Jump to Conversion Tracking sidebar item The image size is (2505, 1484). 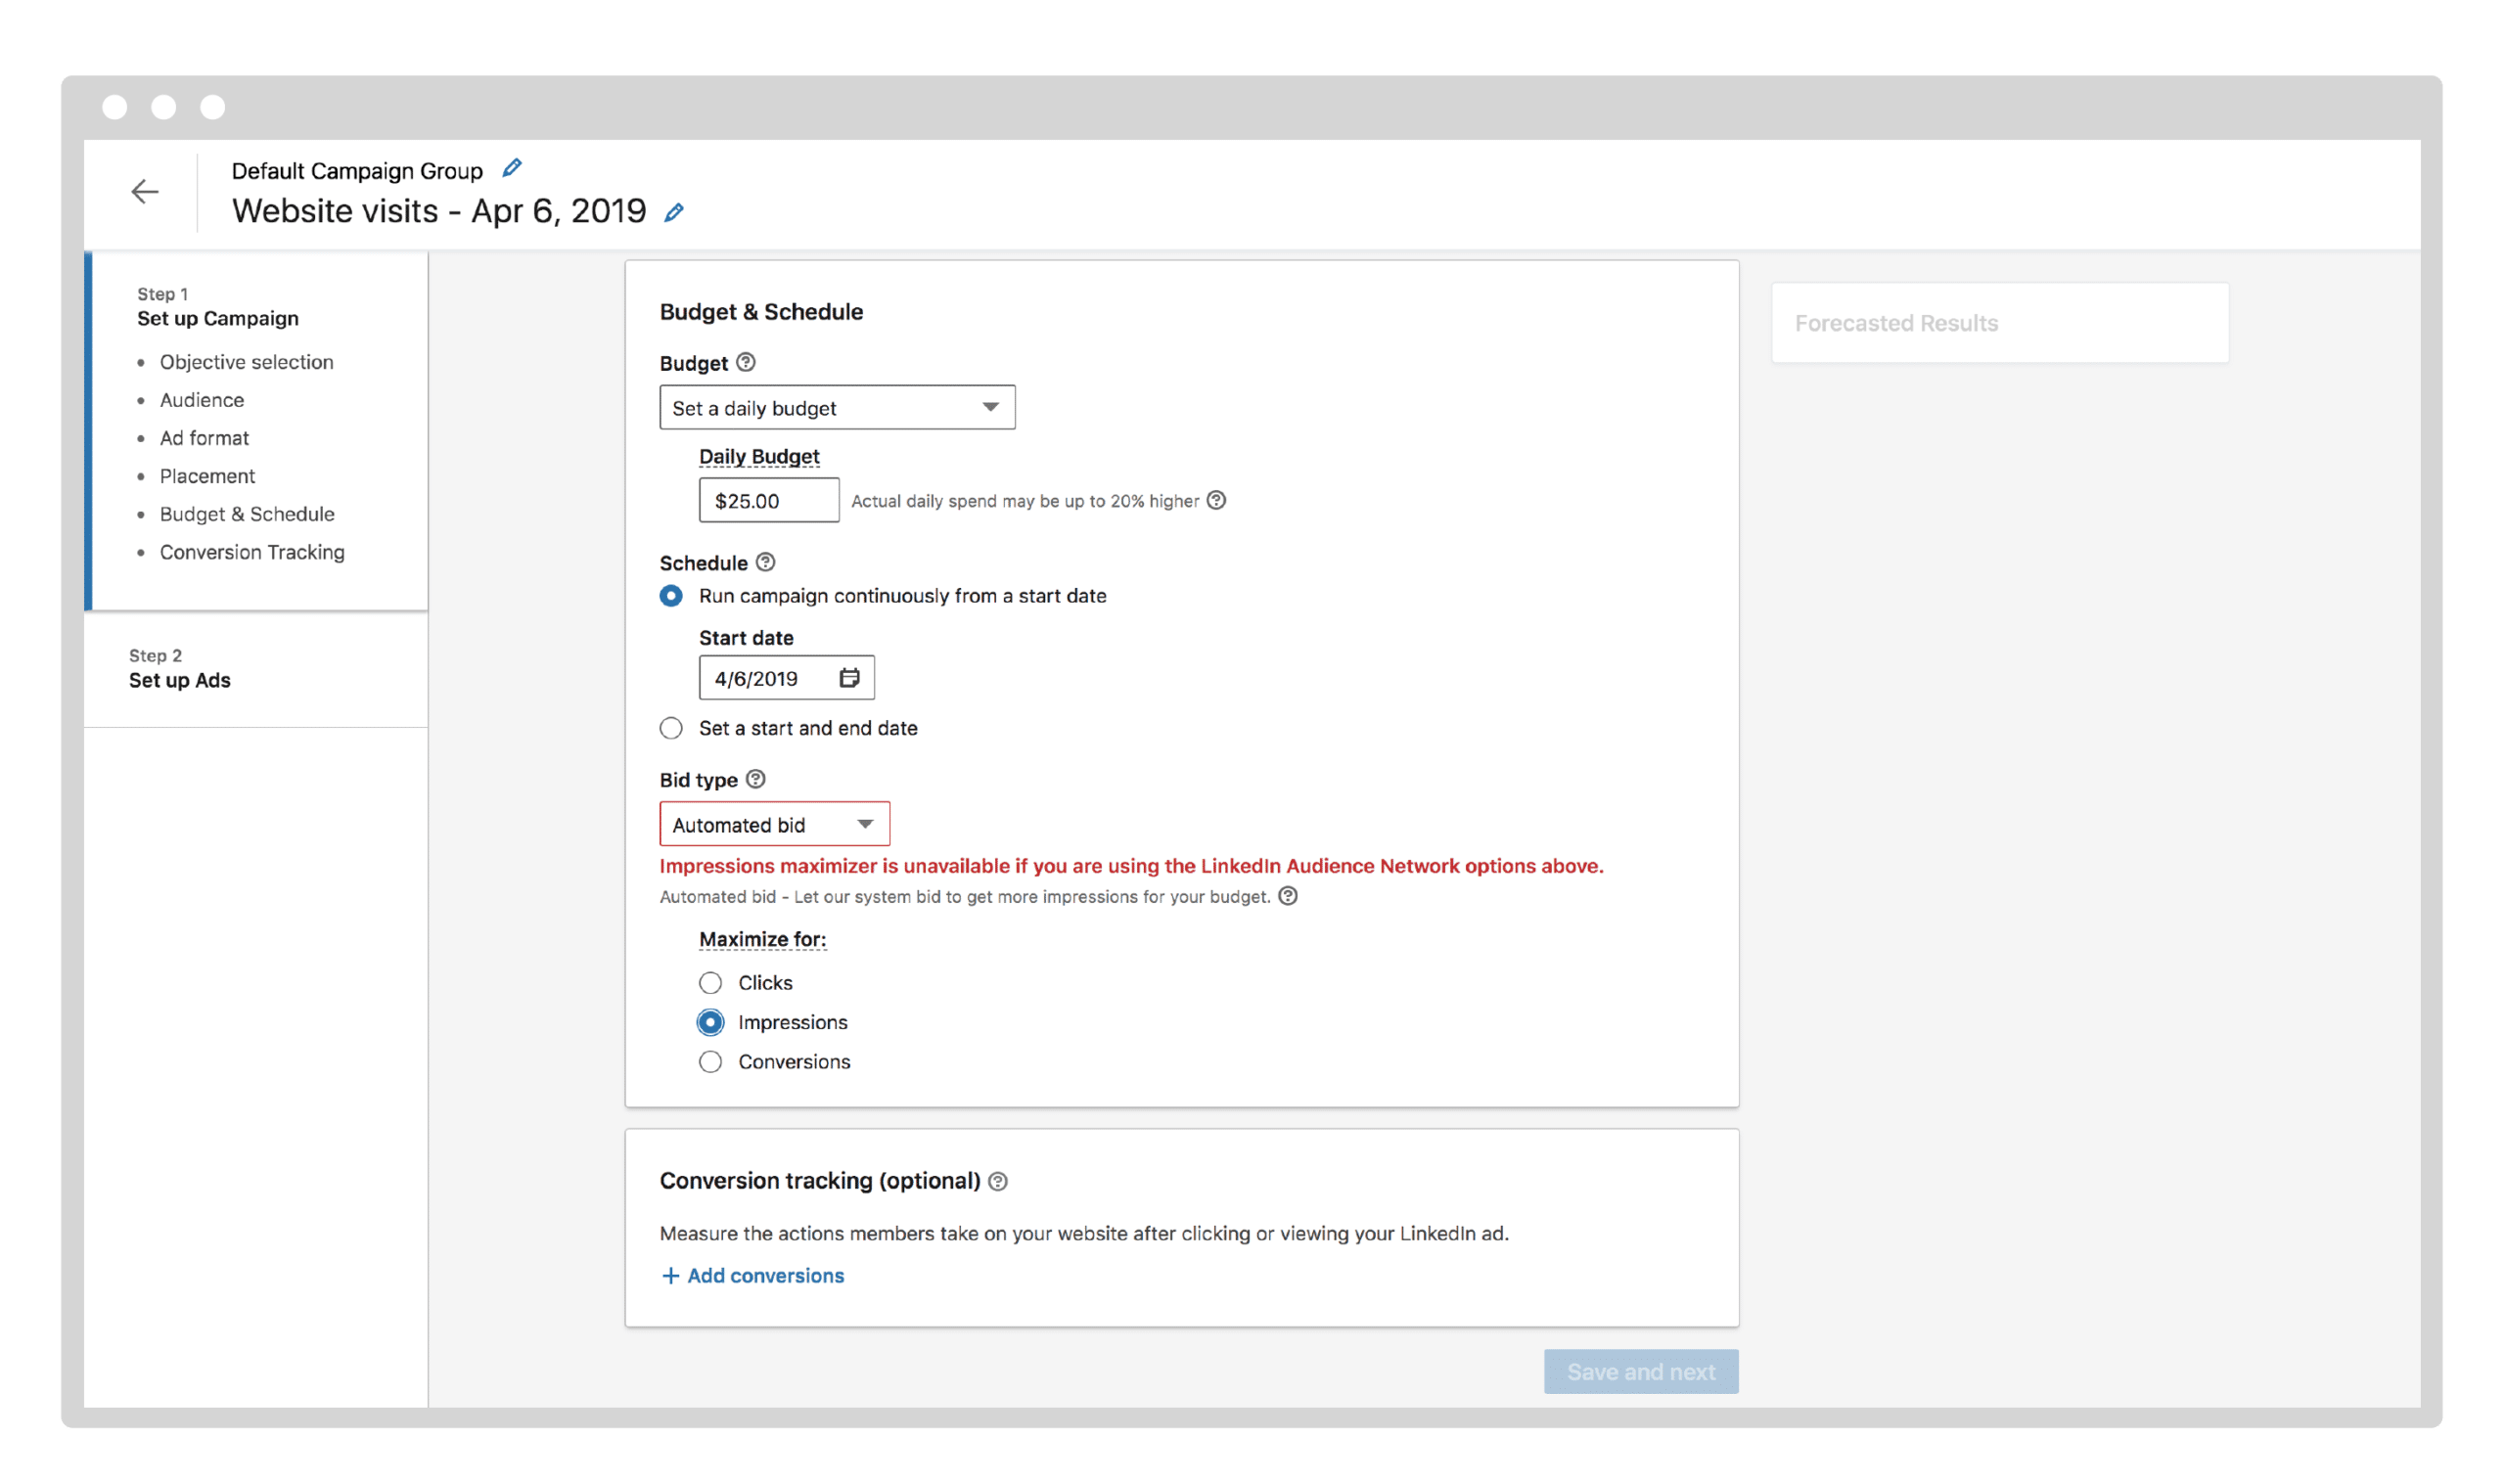(252, 552)
